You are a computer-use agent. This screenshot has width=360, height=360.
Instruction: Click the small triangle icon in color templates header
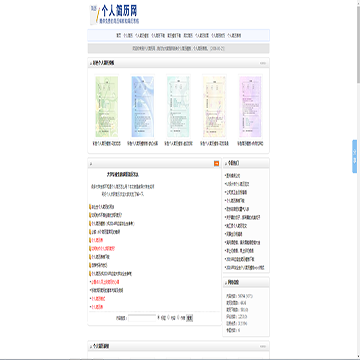pyautogui.click(x=90, y=63)
